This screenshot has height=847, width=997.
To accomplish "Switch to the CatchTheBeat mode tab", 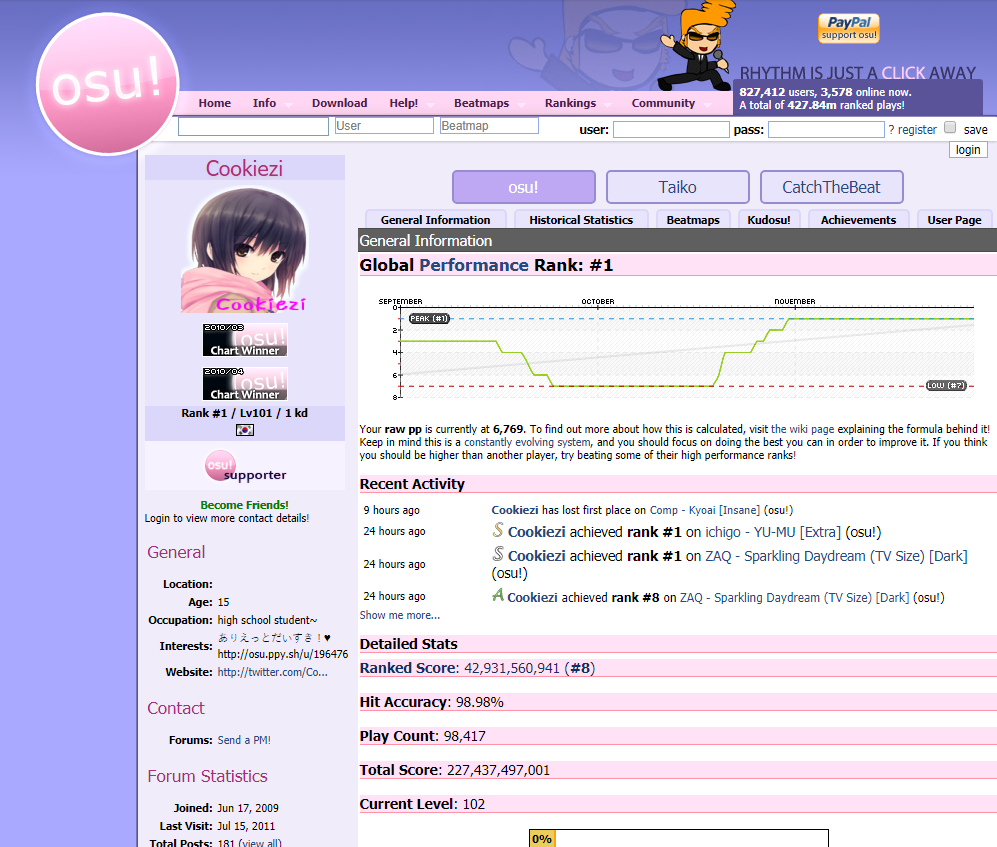I will (831, 187).
